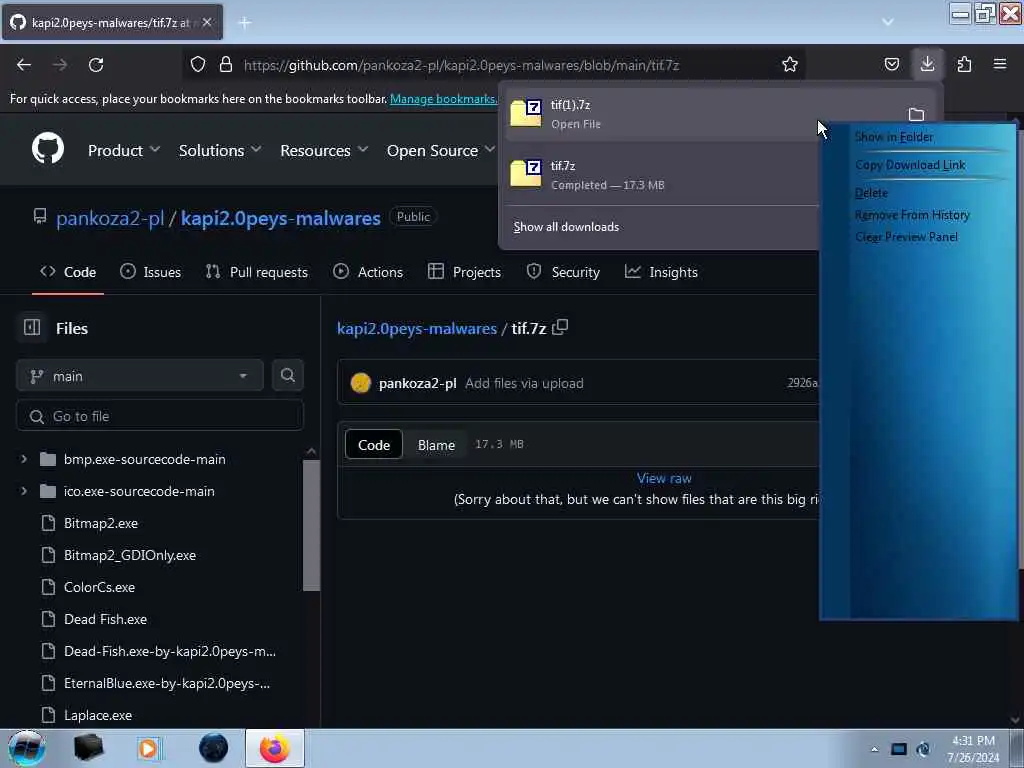The height and width of the screenshot is (768, 1024).
Task: Launch the media player taskbar icon
Action: coord(150,748)
